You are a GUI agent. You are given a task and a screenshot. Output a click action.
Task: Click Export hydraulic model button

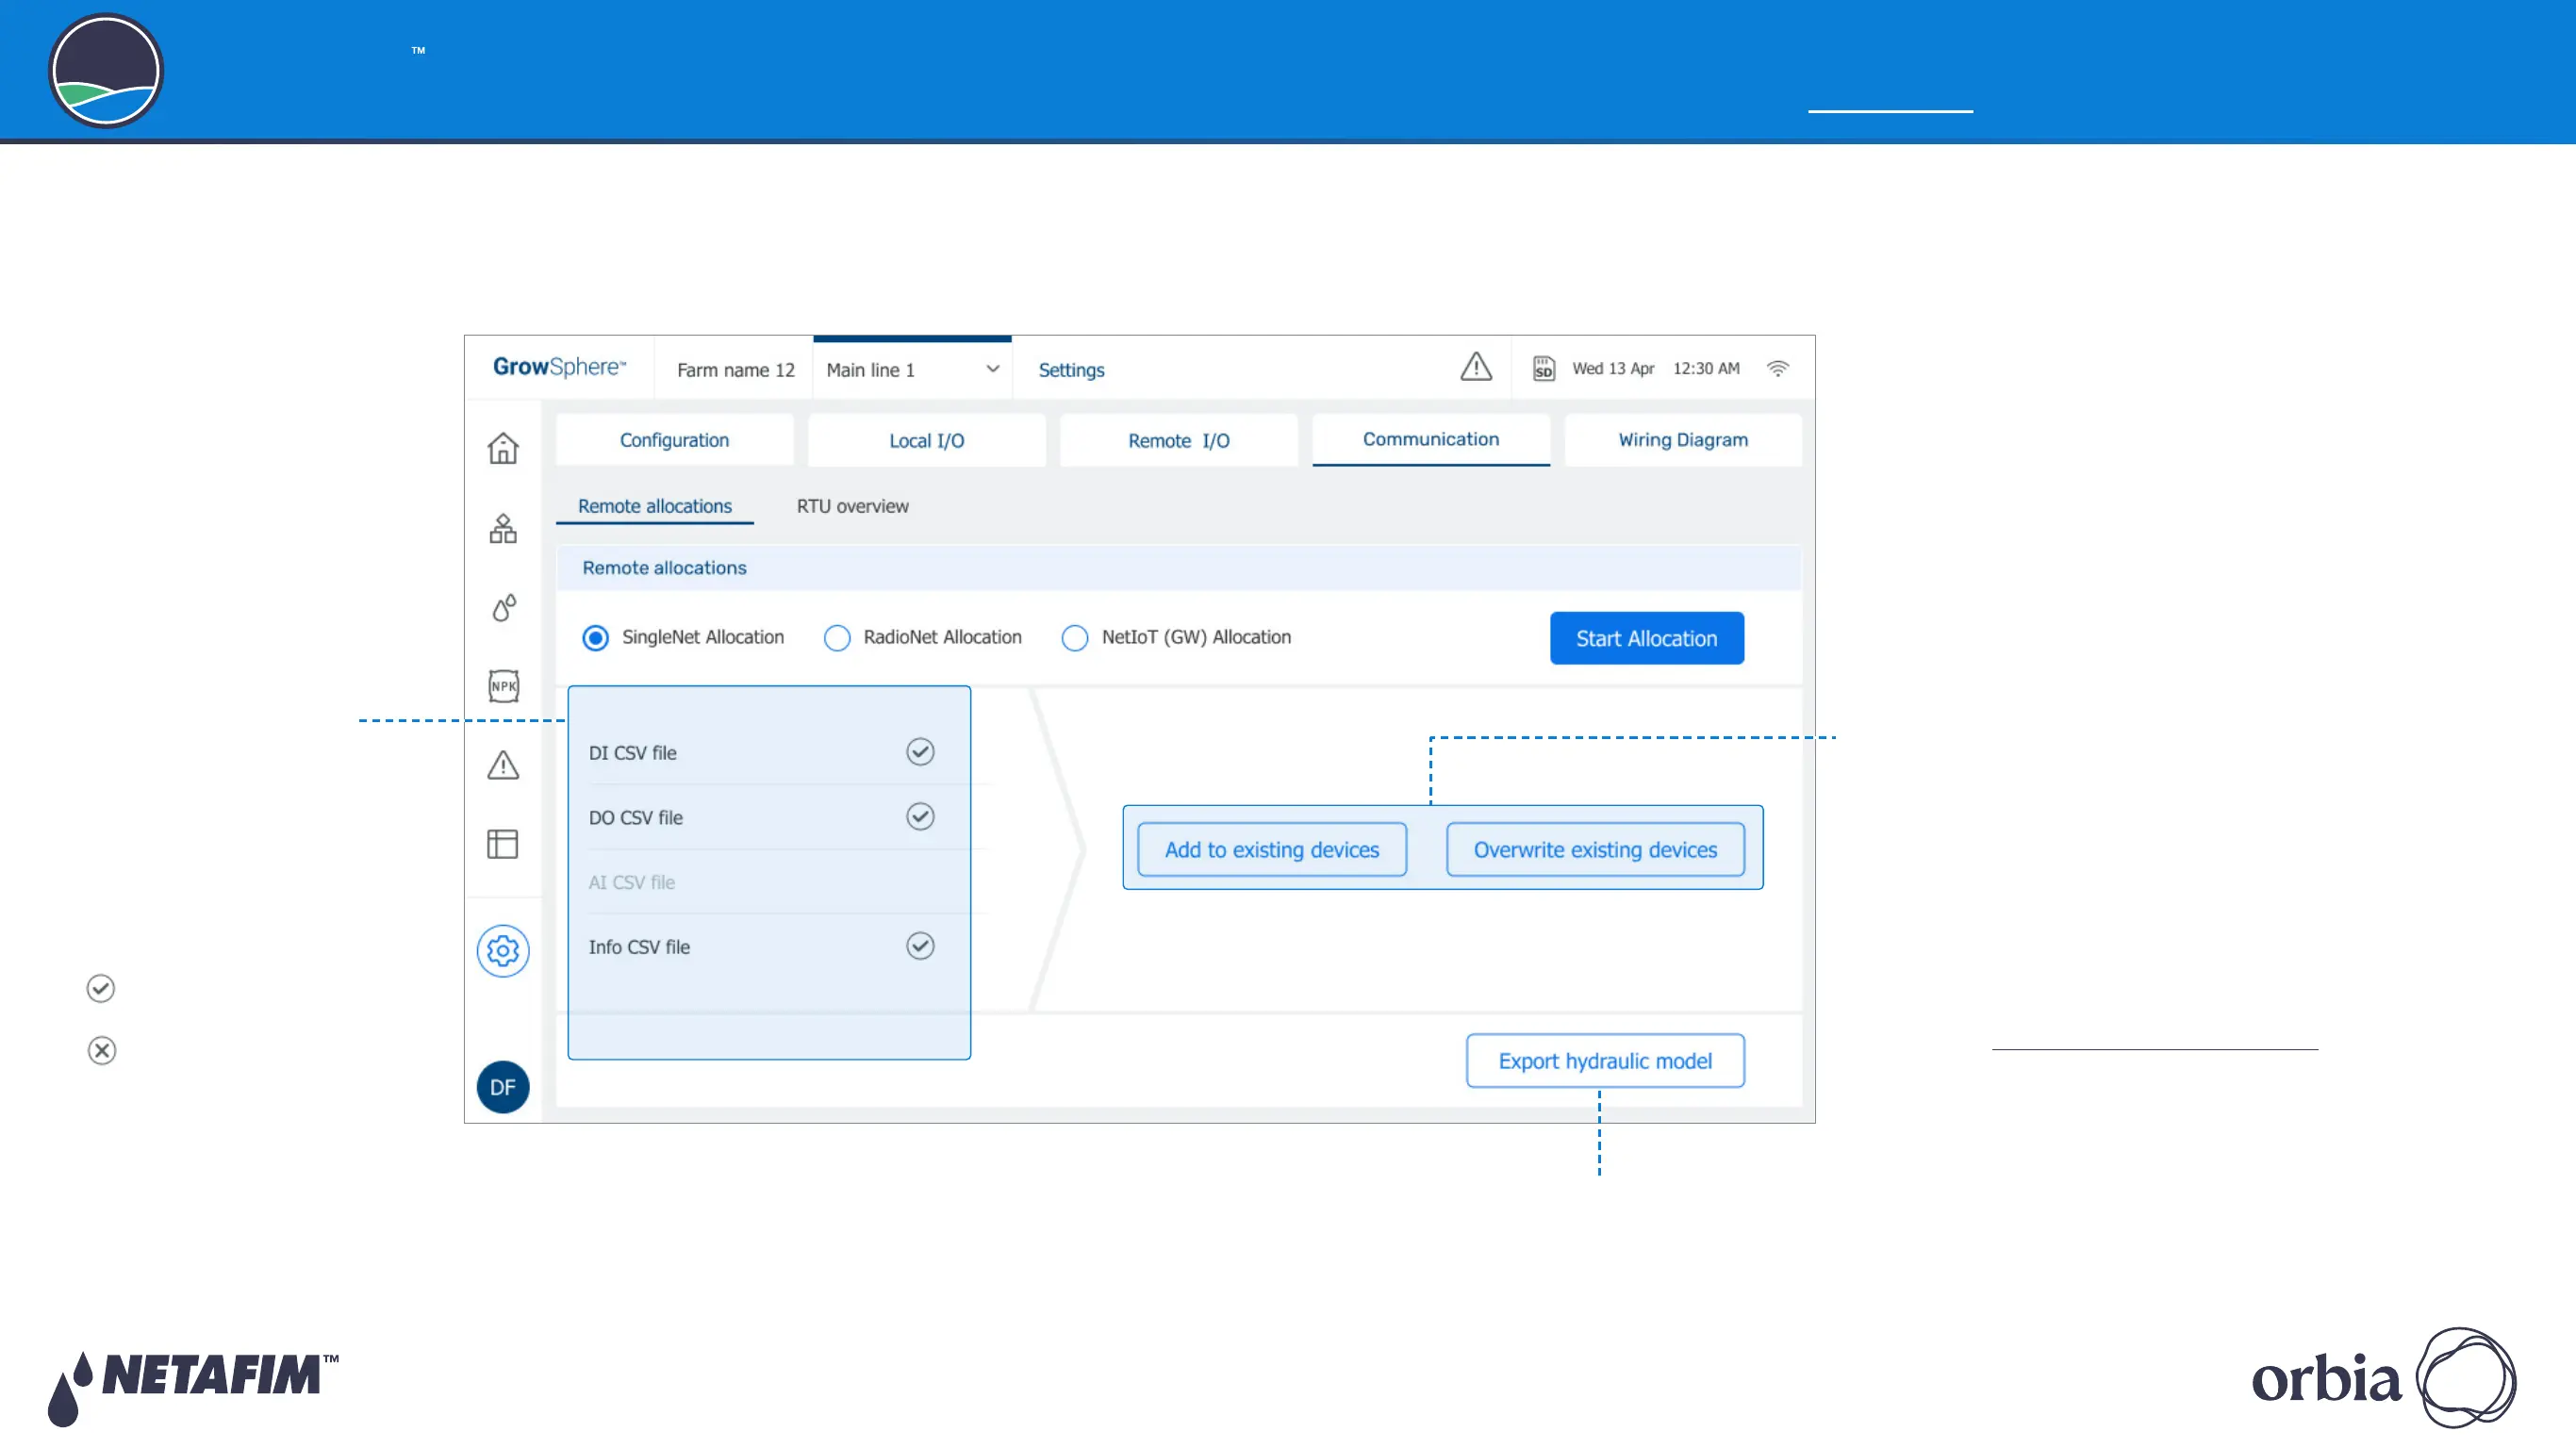(1605, 1061)
